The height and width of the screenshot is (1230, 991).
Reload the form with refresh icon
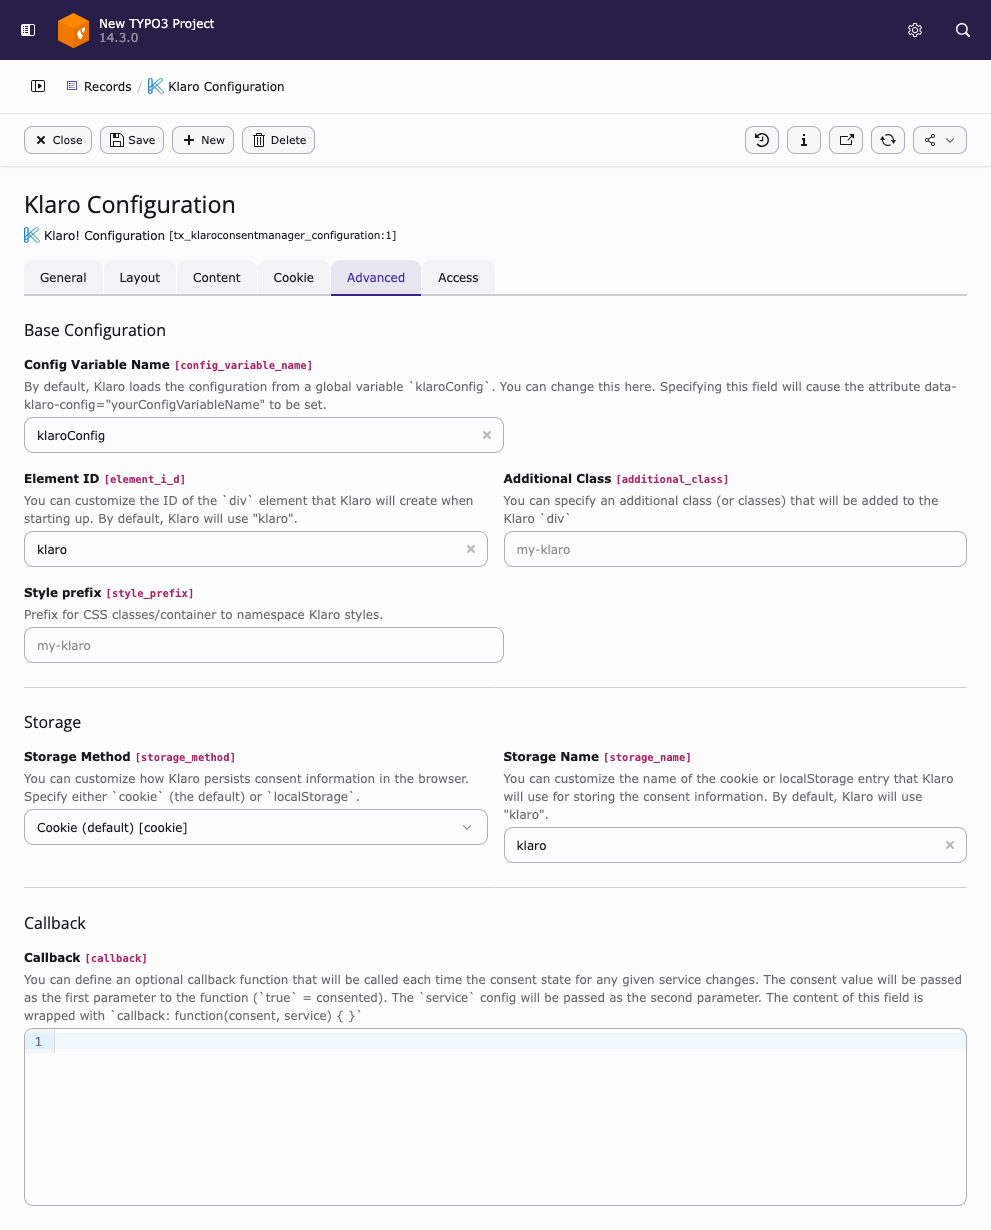[888, 140]
